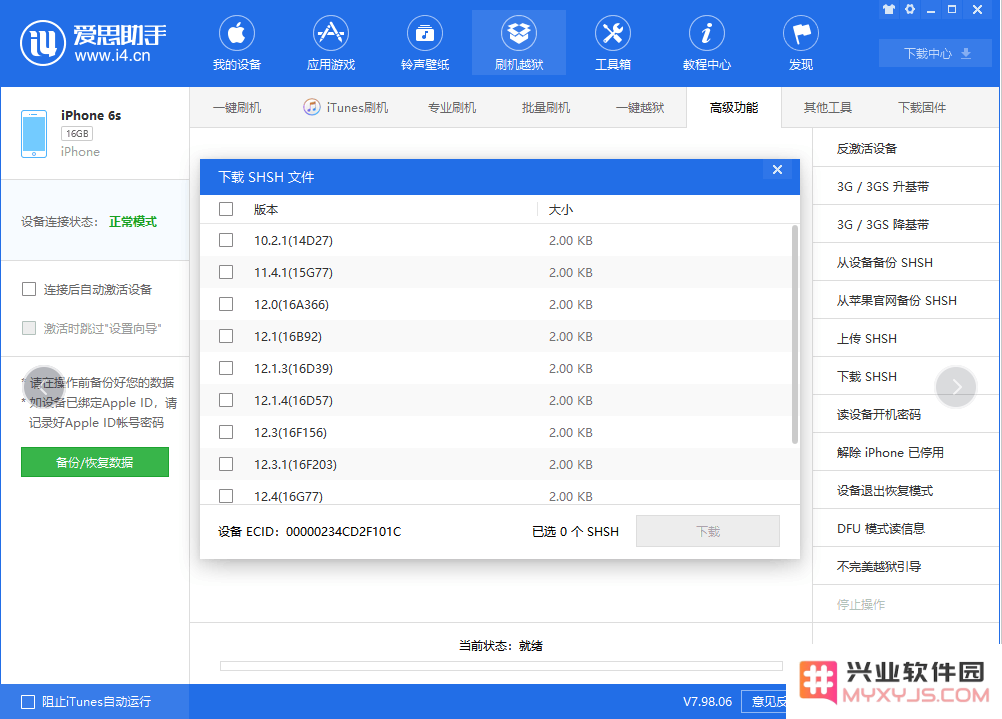The image size is (1002, 719).
Task: Click DFU 模式读信息 option
Action: coord(906,529)
